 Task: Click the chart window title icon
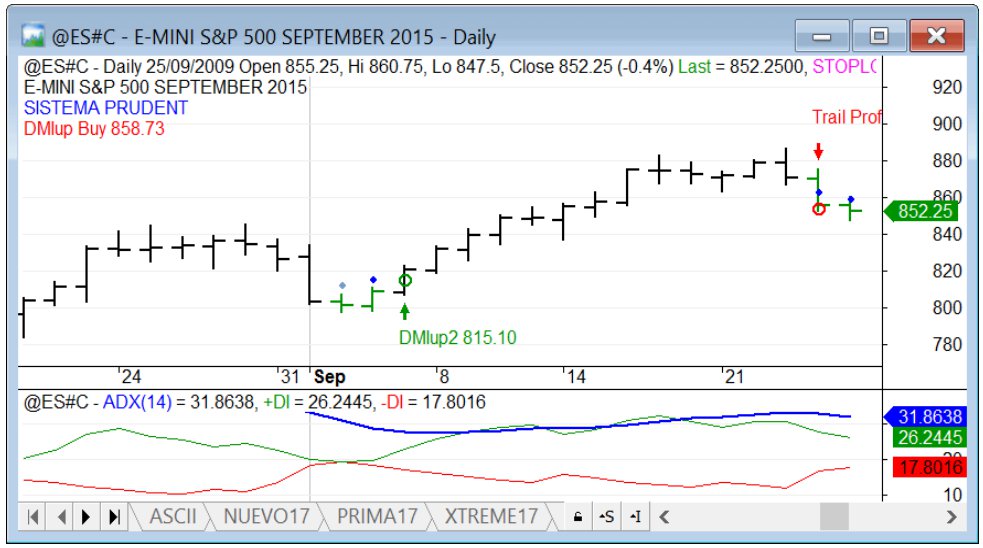click(33, 36)
